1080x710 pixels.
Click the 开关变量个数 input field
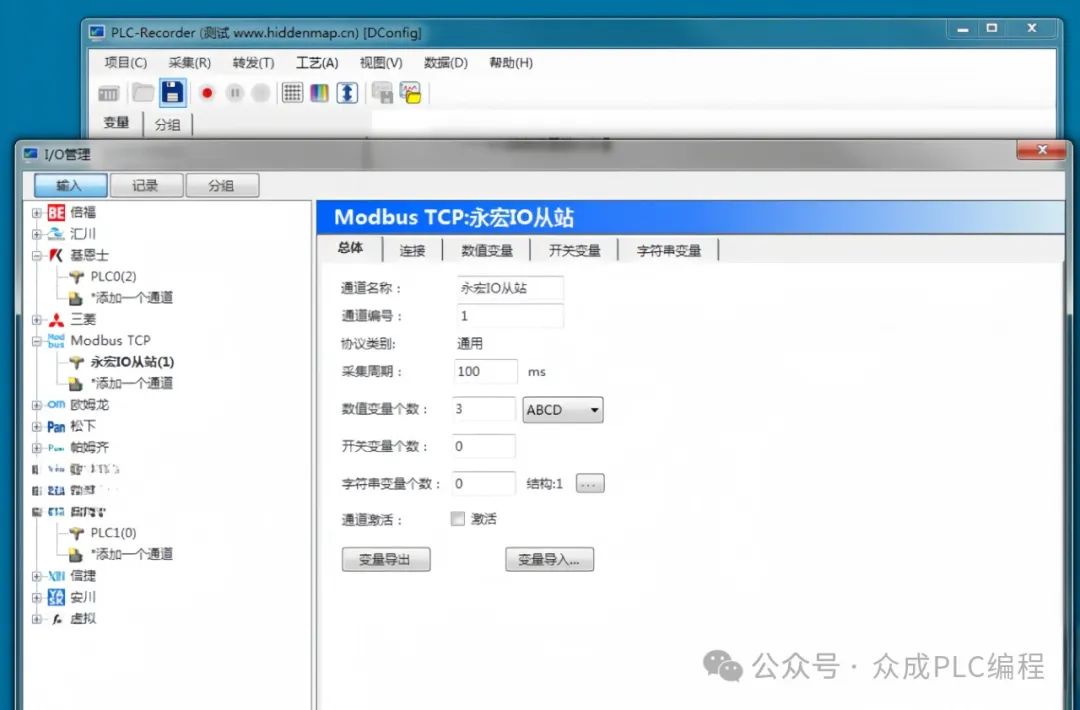pyautogui.click(x=484, y=446)
